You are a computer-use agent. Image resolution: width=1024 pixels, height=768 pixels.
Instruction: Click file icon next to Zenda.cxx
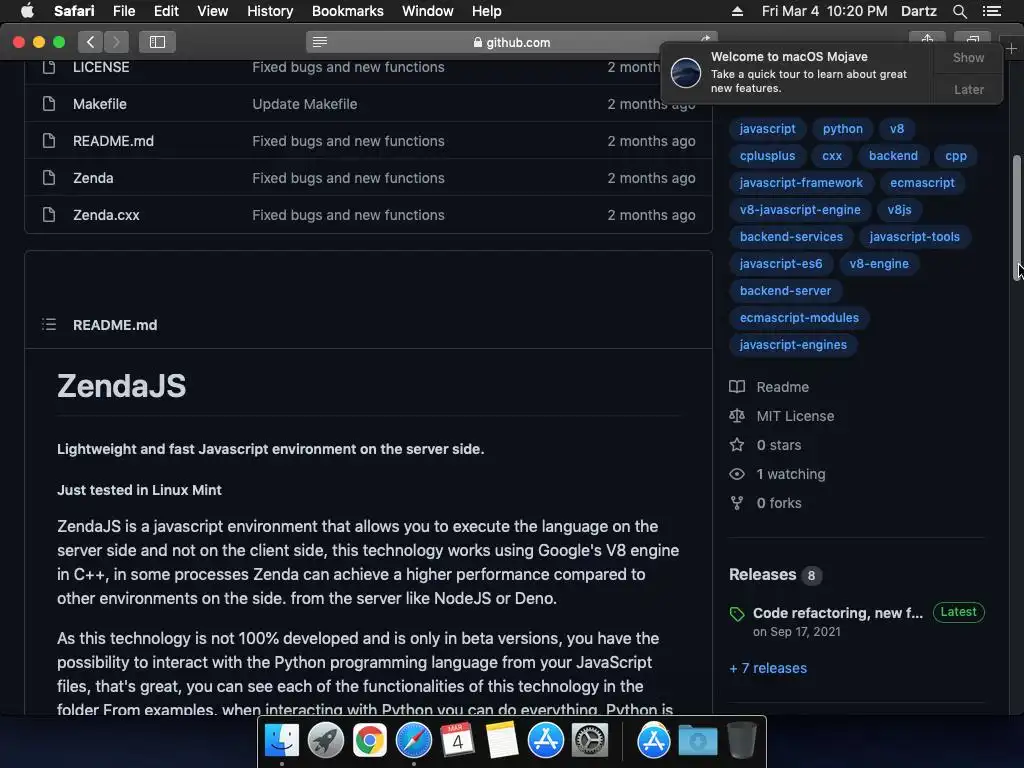pyautogui.click(x=49, y=215)
